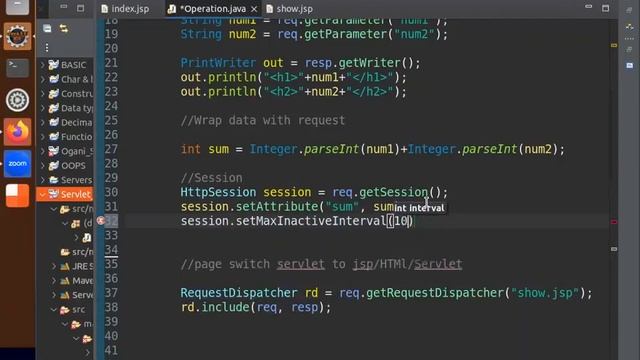The image size is (640, 360).
Task: Collapse the src folder at tree bottom
Action: 54,310
